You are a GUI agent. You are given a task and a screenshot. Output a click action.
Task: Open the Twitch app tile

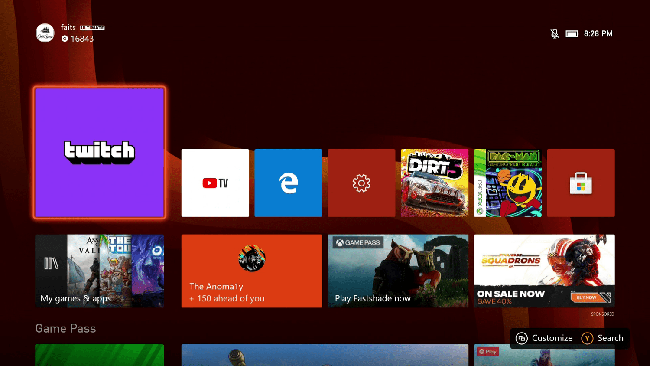coord(99,152)
